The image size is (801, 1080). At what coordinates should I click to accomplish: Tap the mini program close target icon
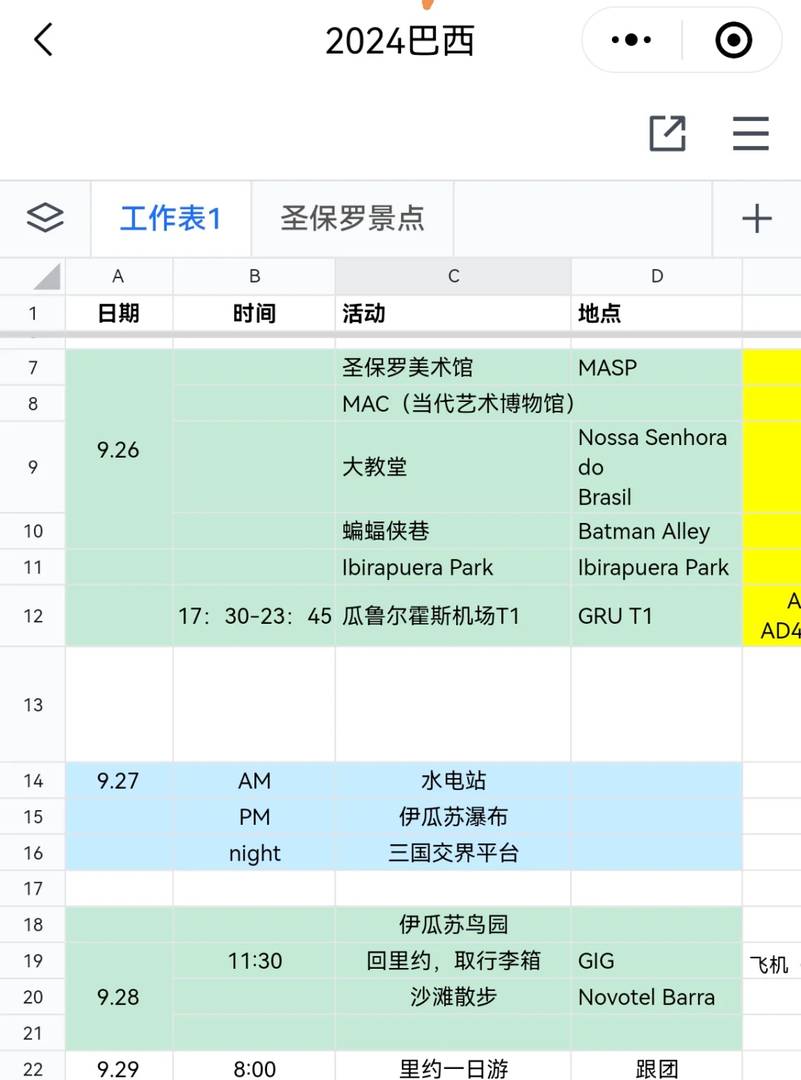tap(734, 41)
